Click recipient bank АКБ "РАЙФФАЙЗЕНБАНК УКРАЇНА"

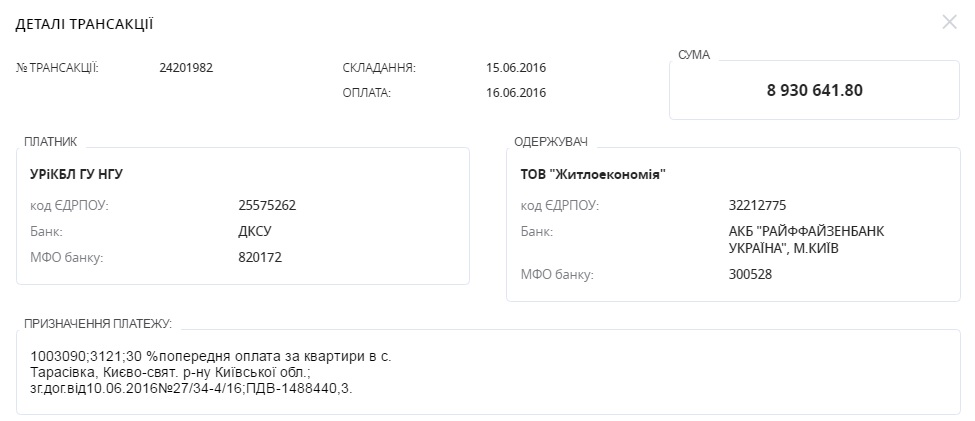[x=806, y=240]
